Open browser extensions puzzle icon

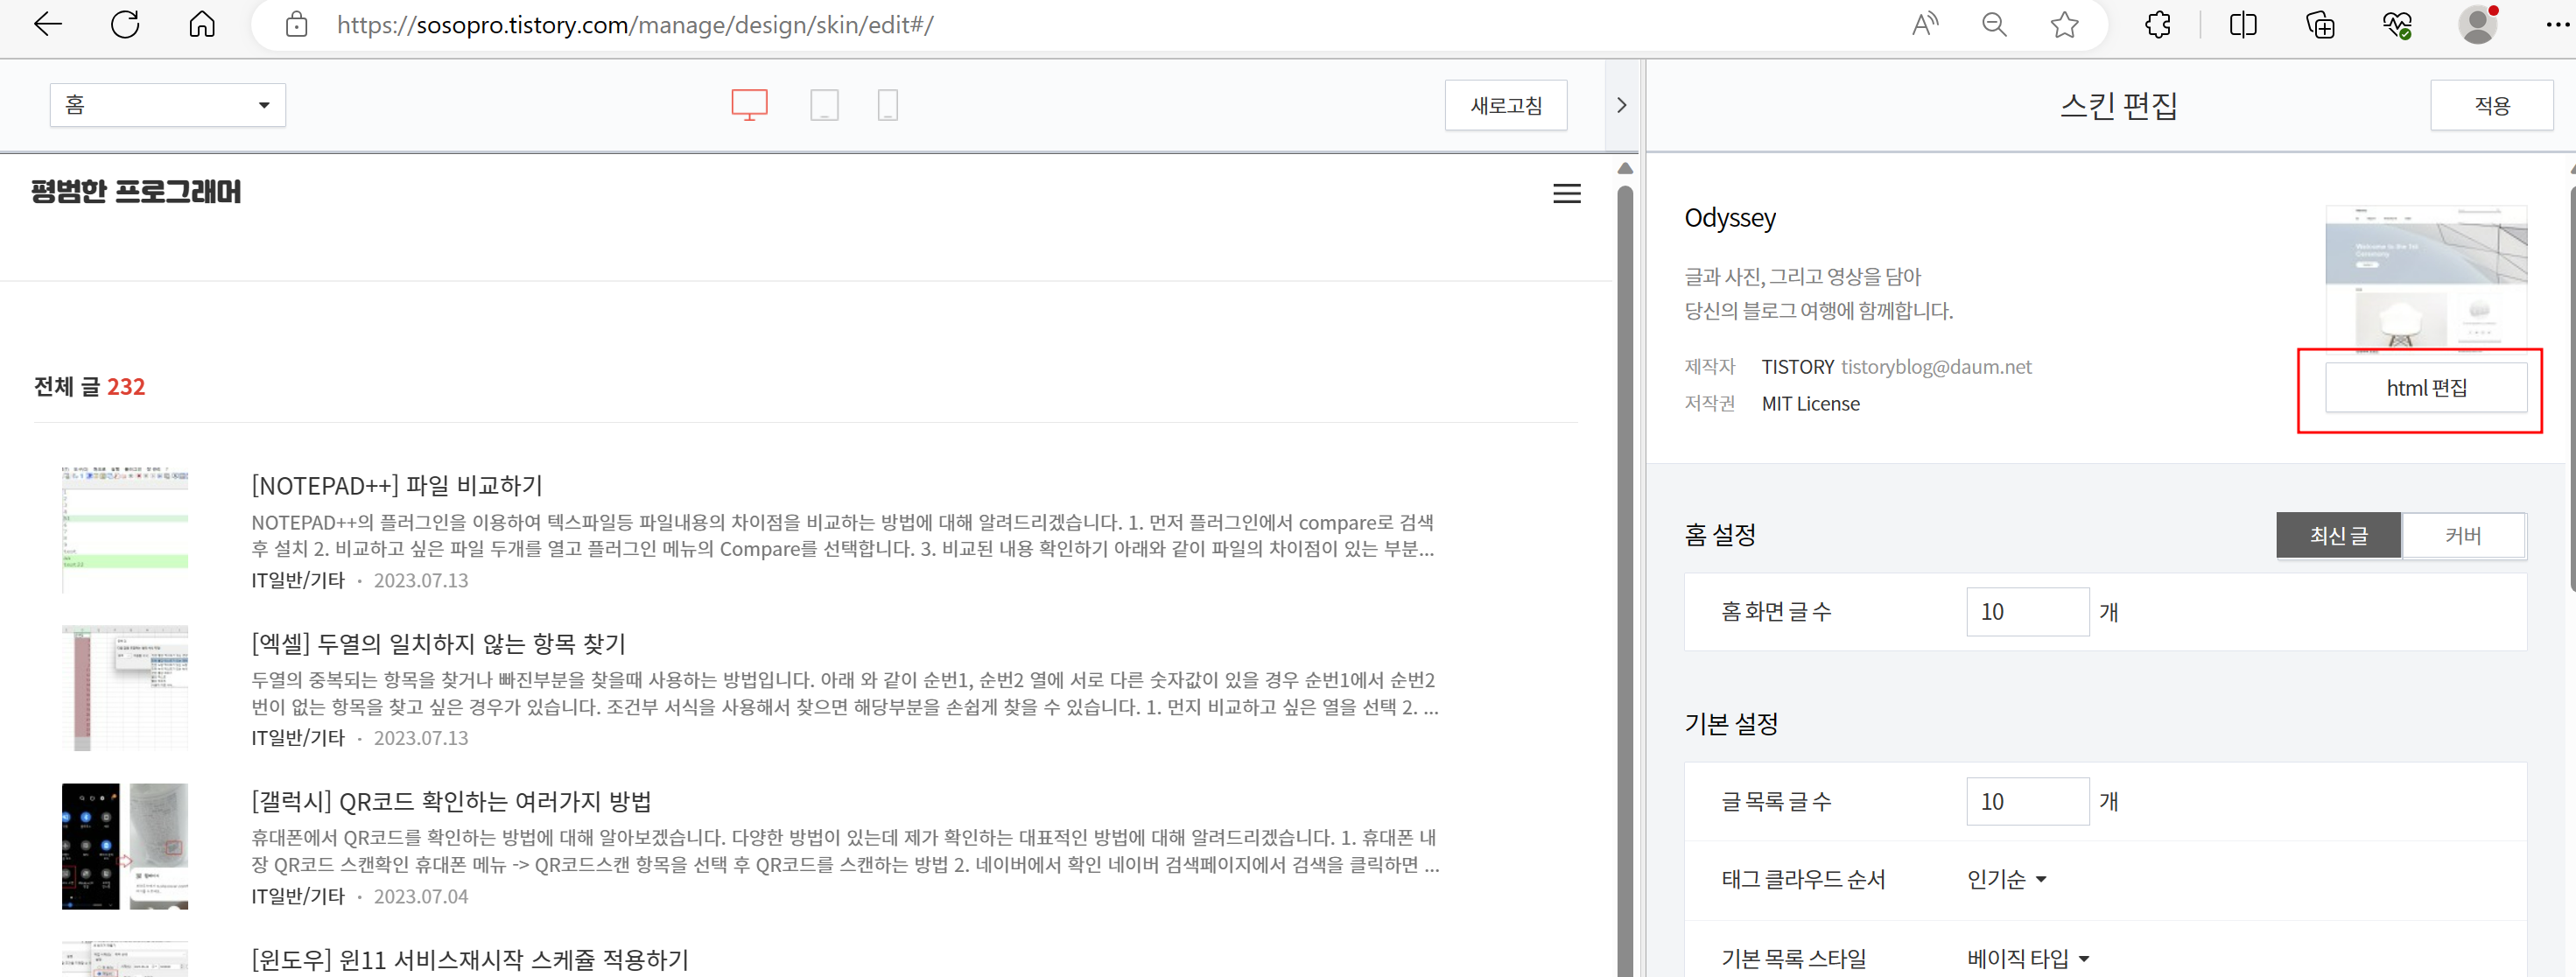click(2157, 25)
